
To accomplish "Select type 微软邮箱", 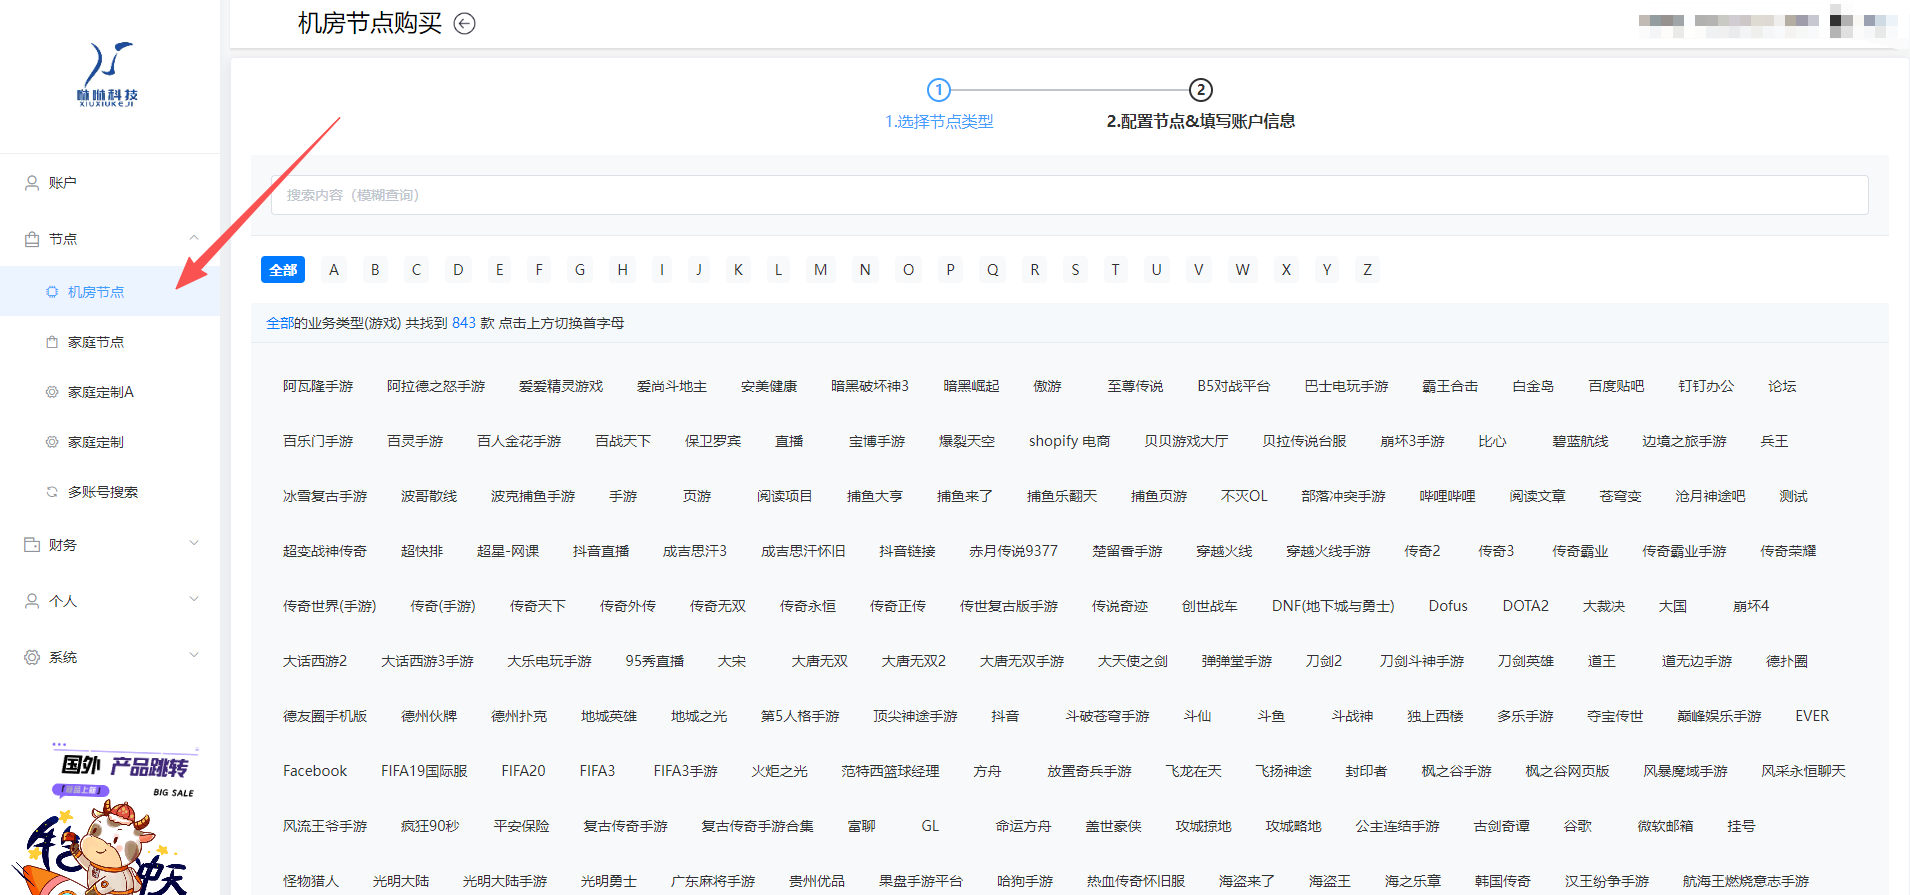I will click(1665, 826).
